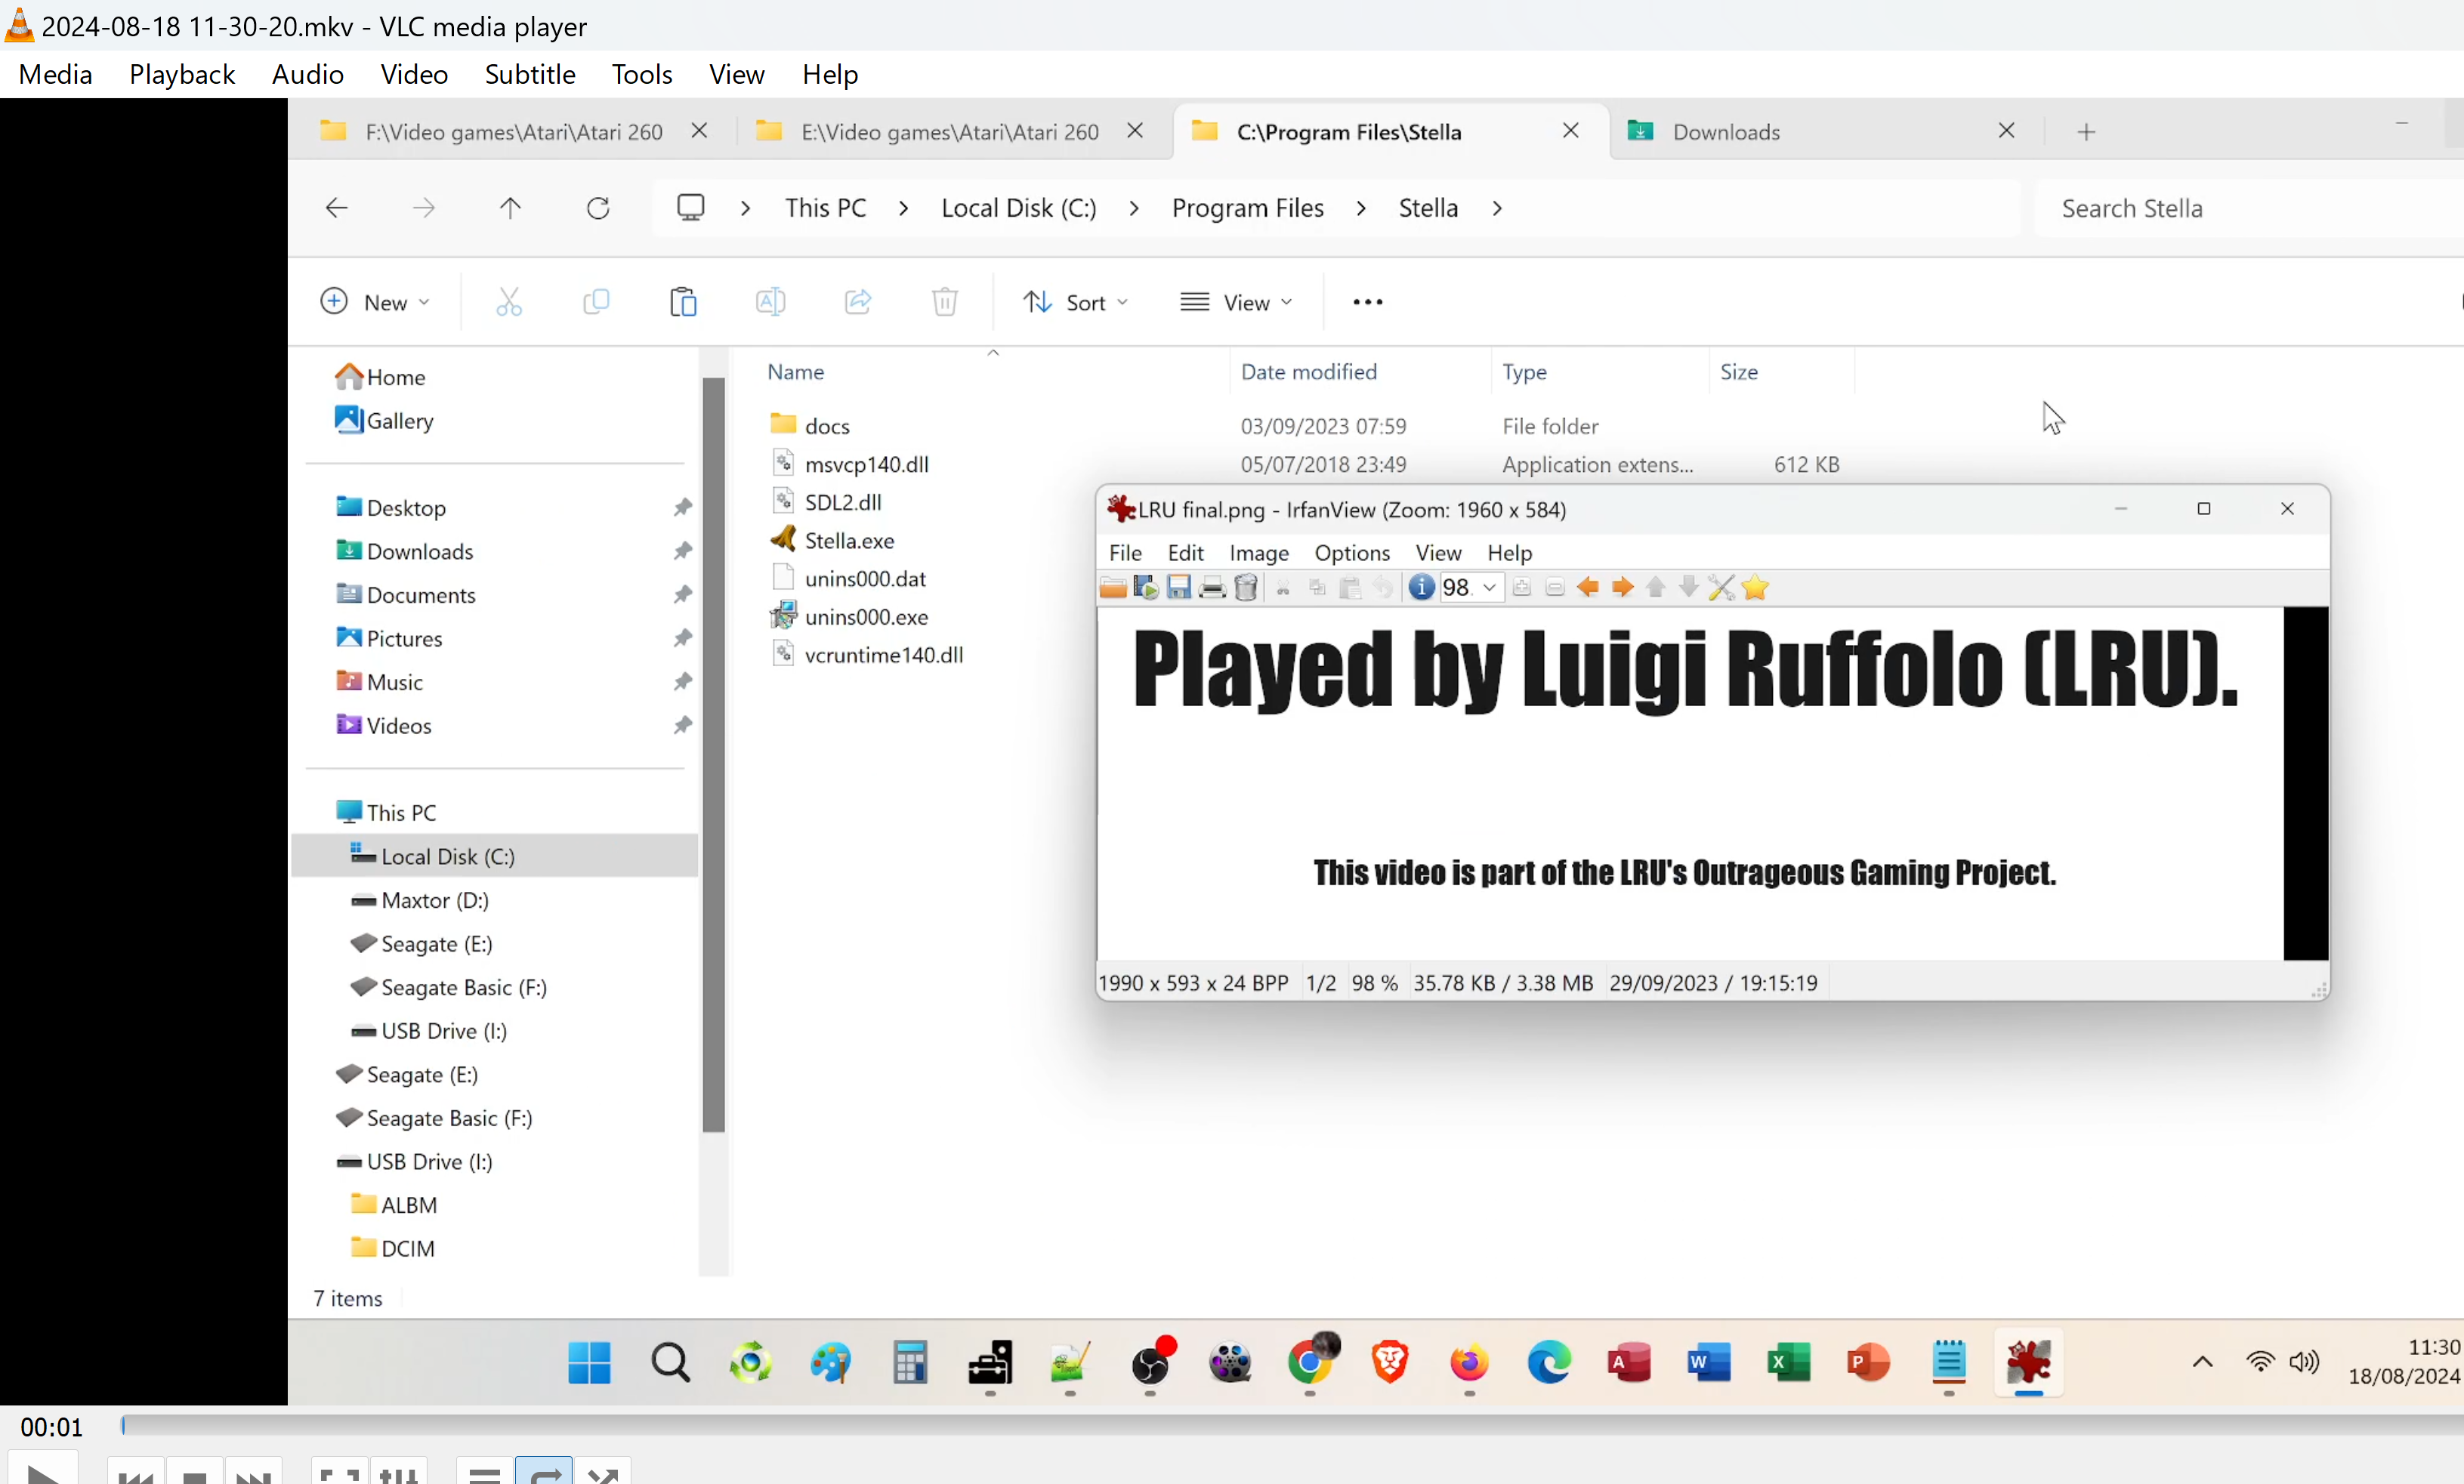Click the Explorer refresh icon

click(598, 208)
